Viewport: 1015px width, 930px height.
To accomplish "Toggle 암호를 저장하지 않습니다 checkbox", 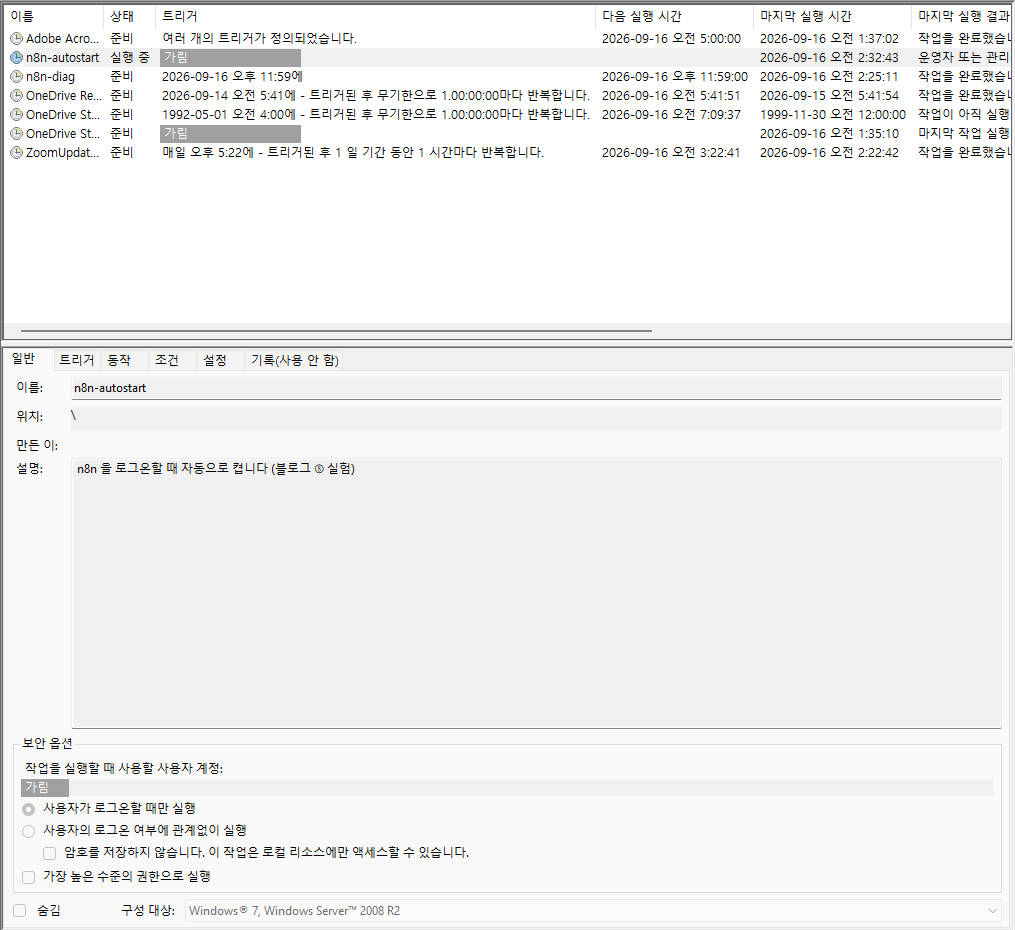I will click(49, 853).
